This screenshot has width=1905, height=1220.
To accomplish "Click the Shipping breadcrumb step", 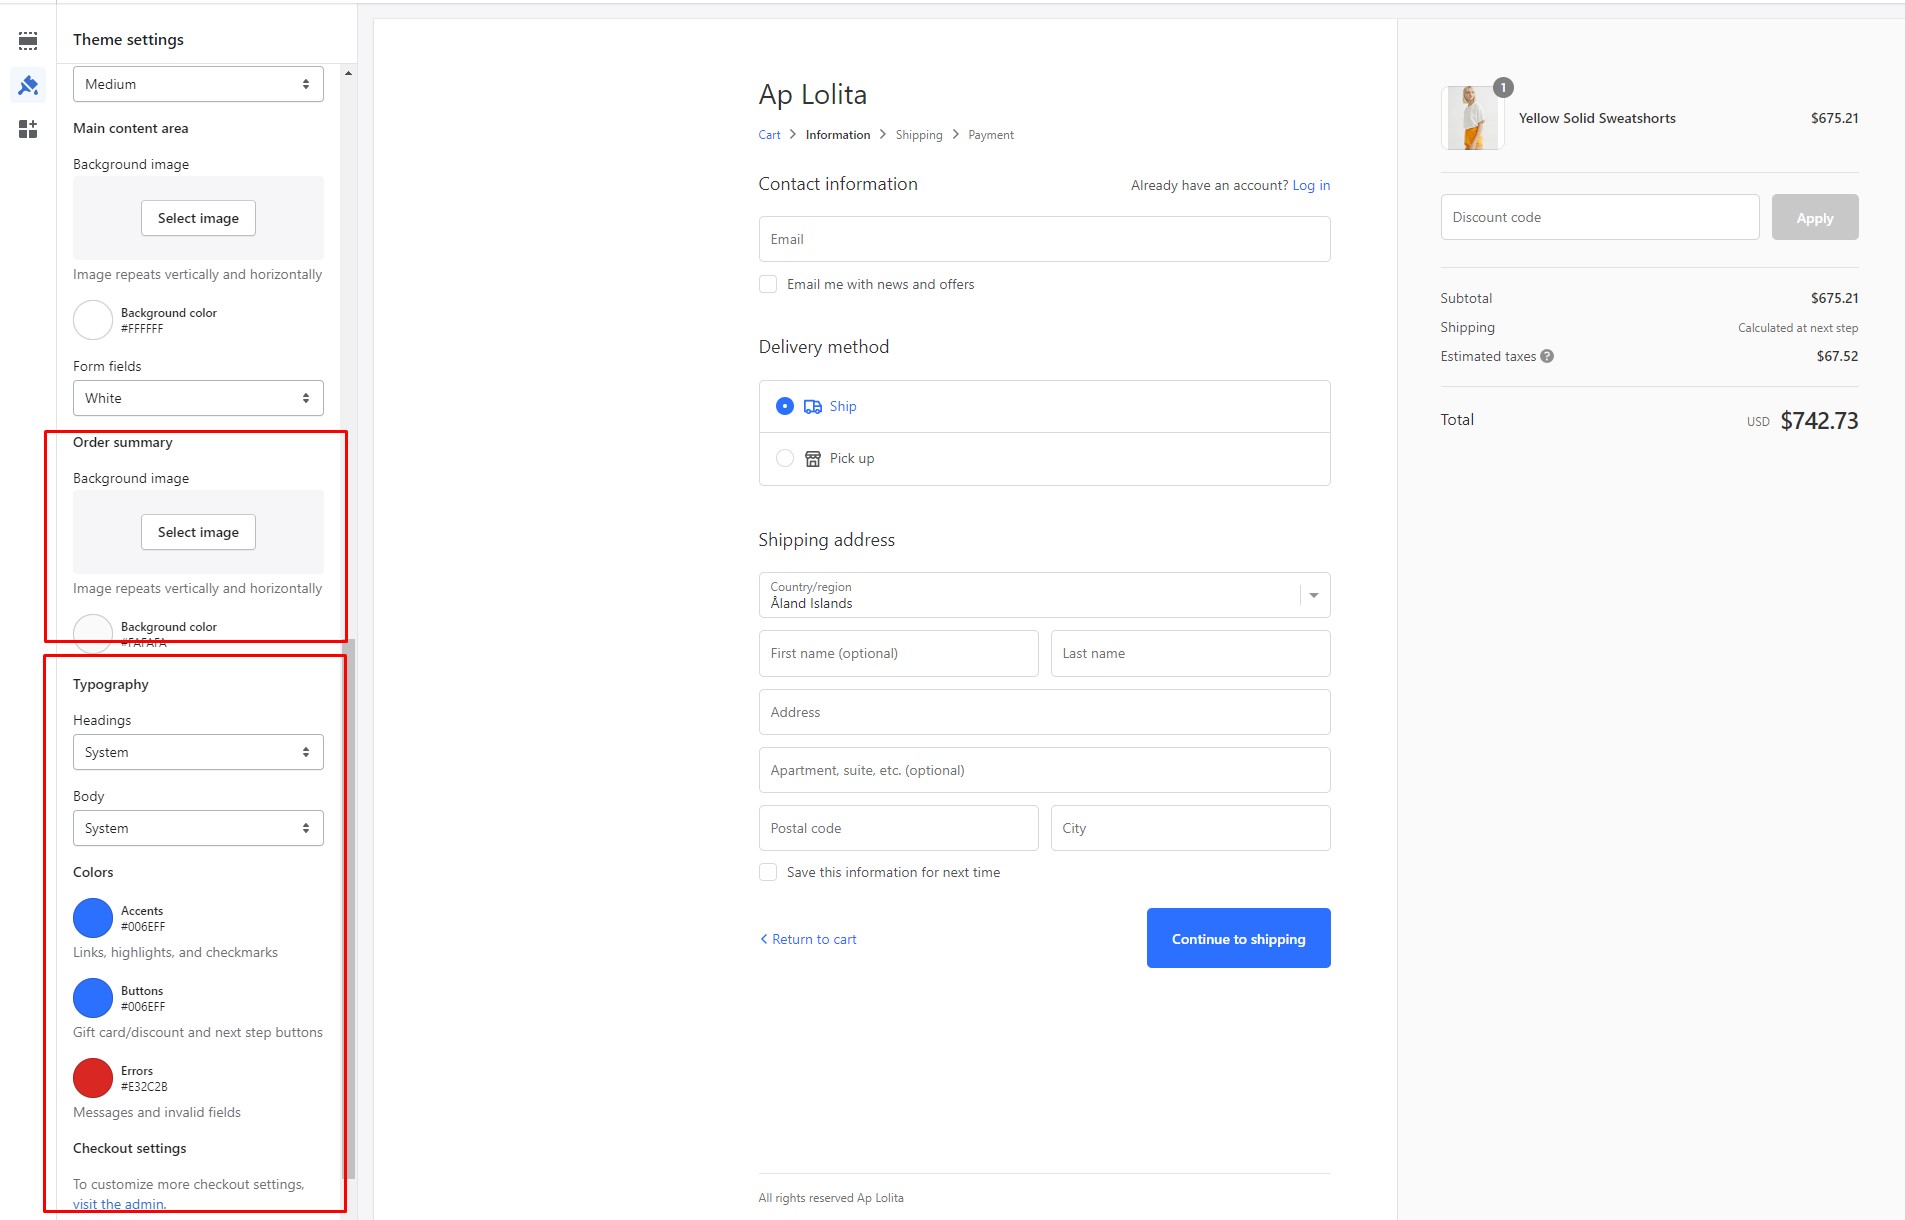I will tap(918, 135).
